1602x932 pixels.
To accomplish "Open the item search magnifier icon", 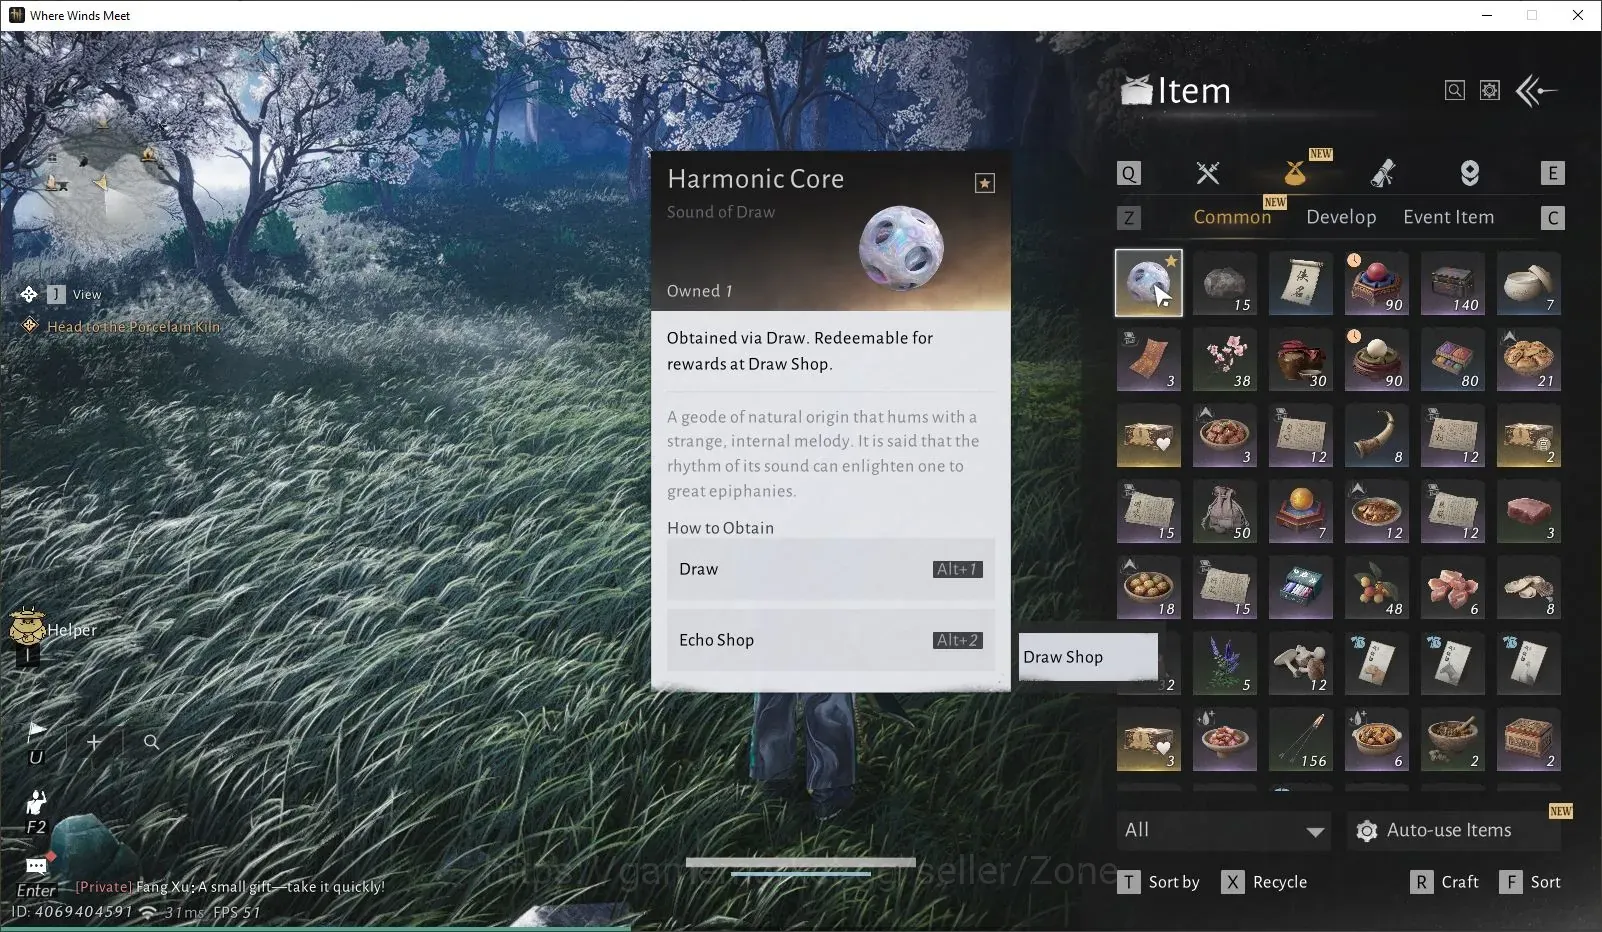I will (x=1455, y=91).
